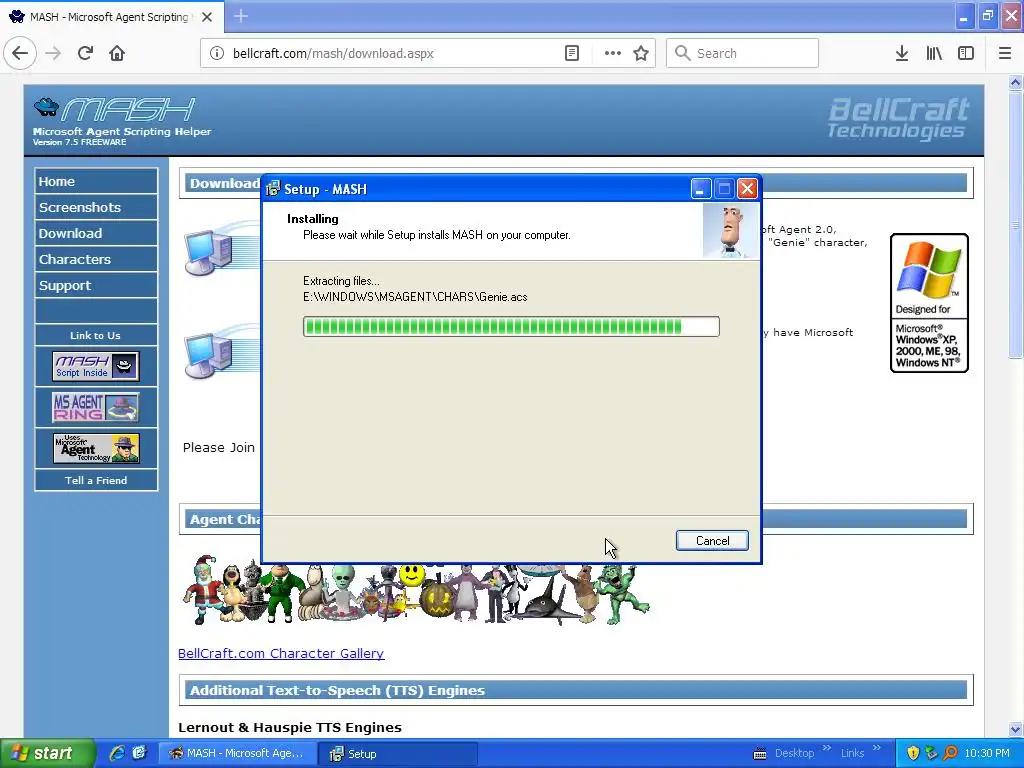The height and width of the screenshot is (768, 1024).
Task: Close the Setup - MASH dialog
Action: coord(747,189)
